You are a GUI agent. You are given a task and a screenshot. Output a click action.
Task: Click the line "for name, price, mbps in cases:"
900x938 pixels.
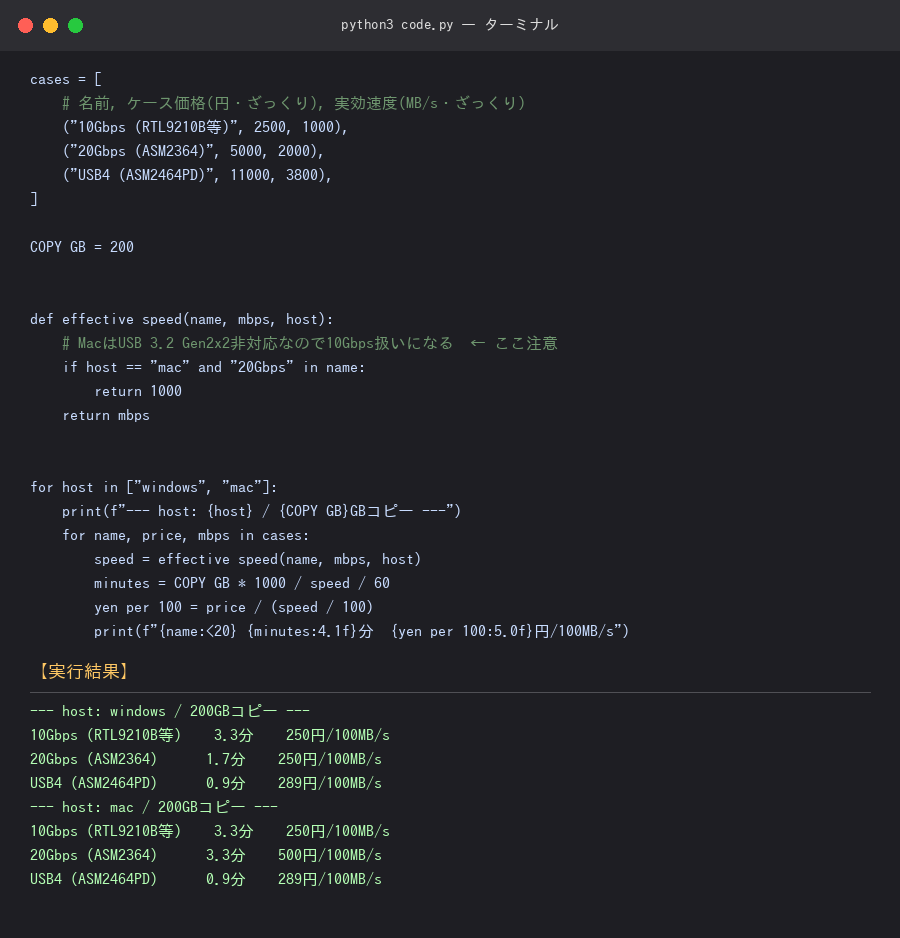[186, 535]
